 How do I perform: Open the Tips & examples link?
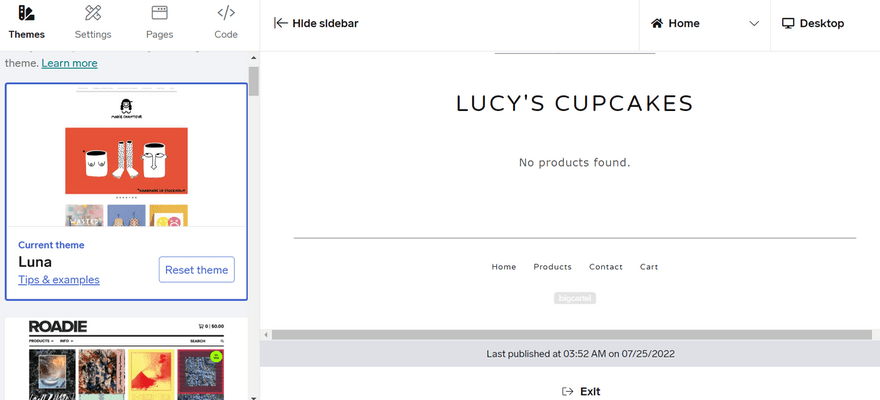point(59,280)
